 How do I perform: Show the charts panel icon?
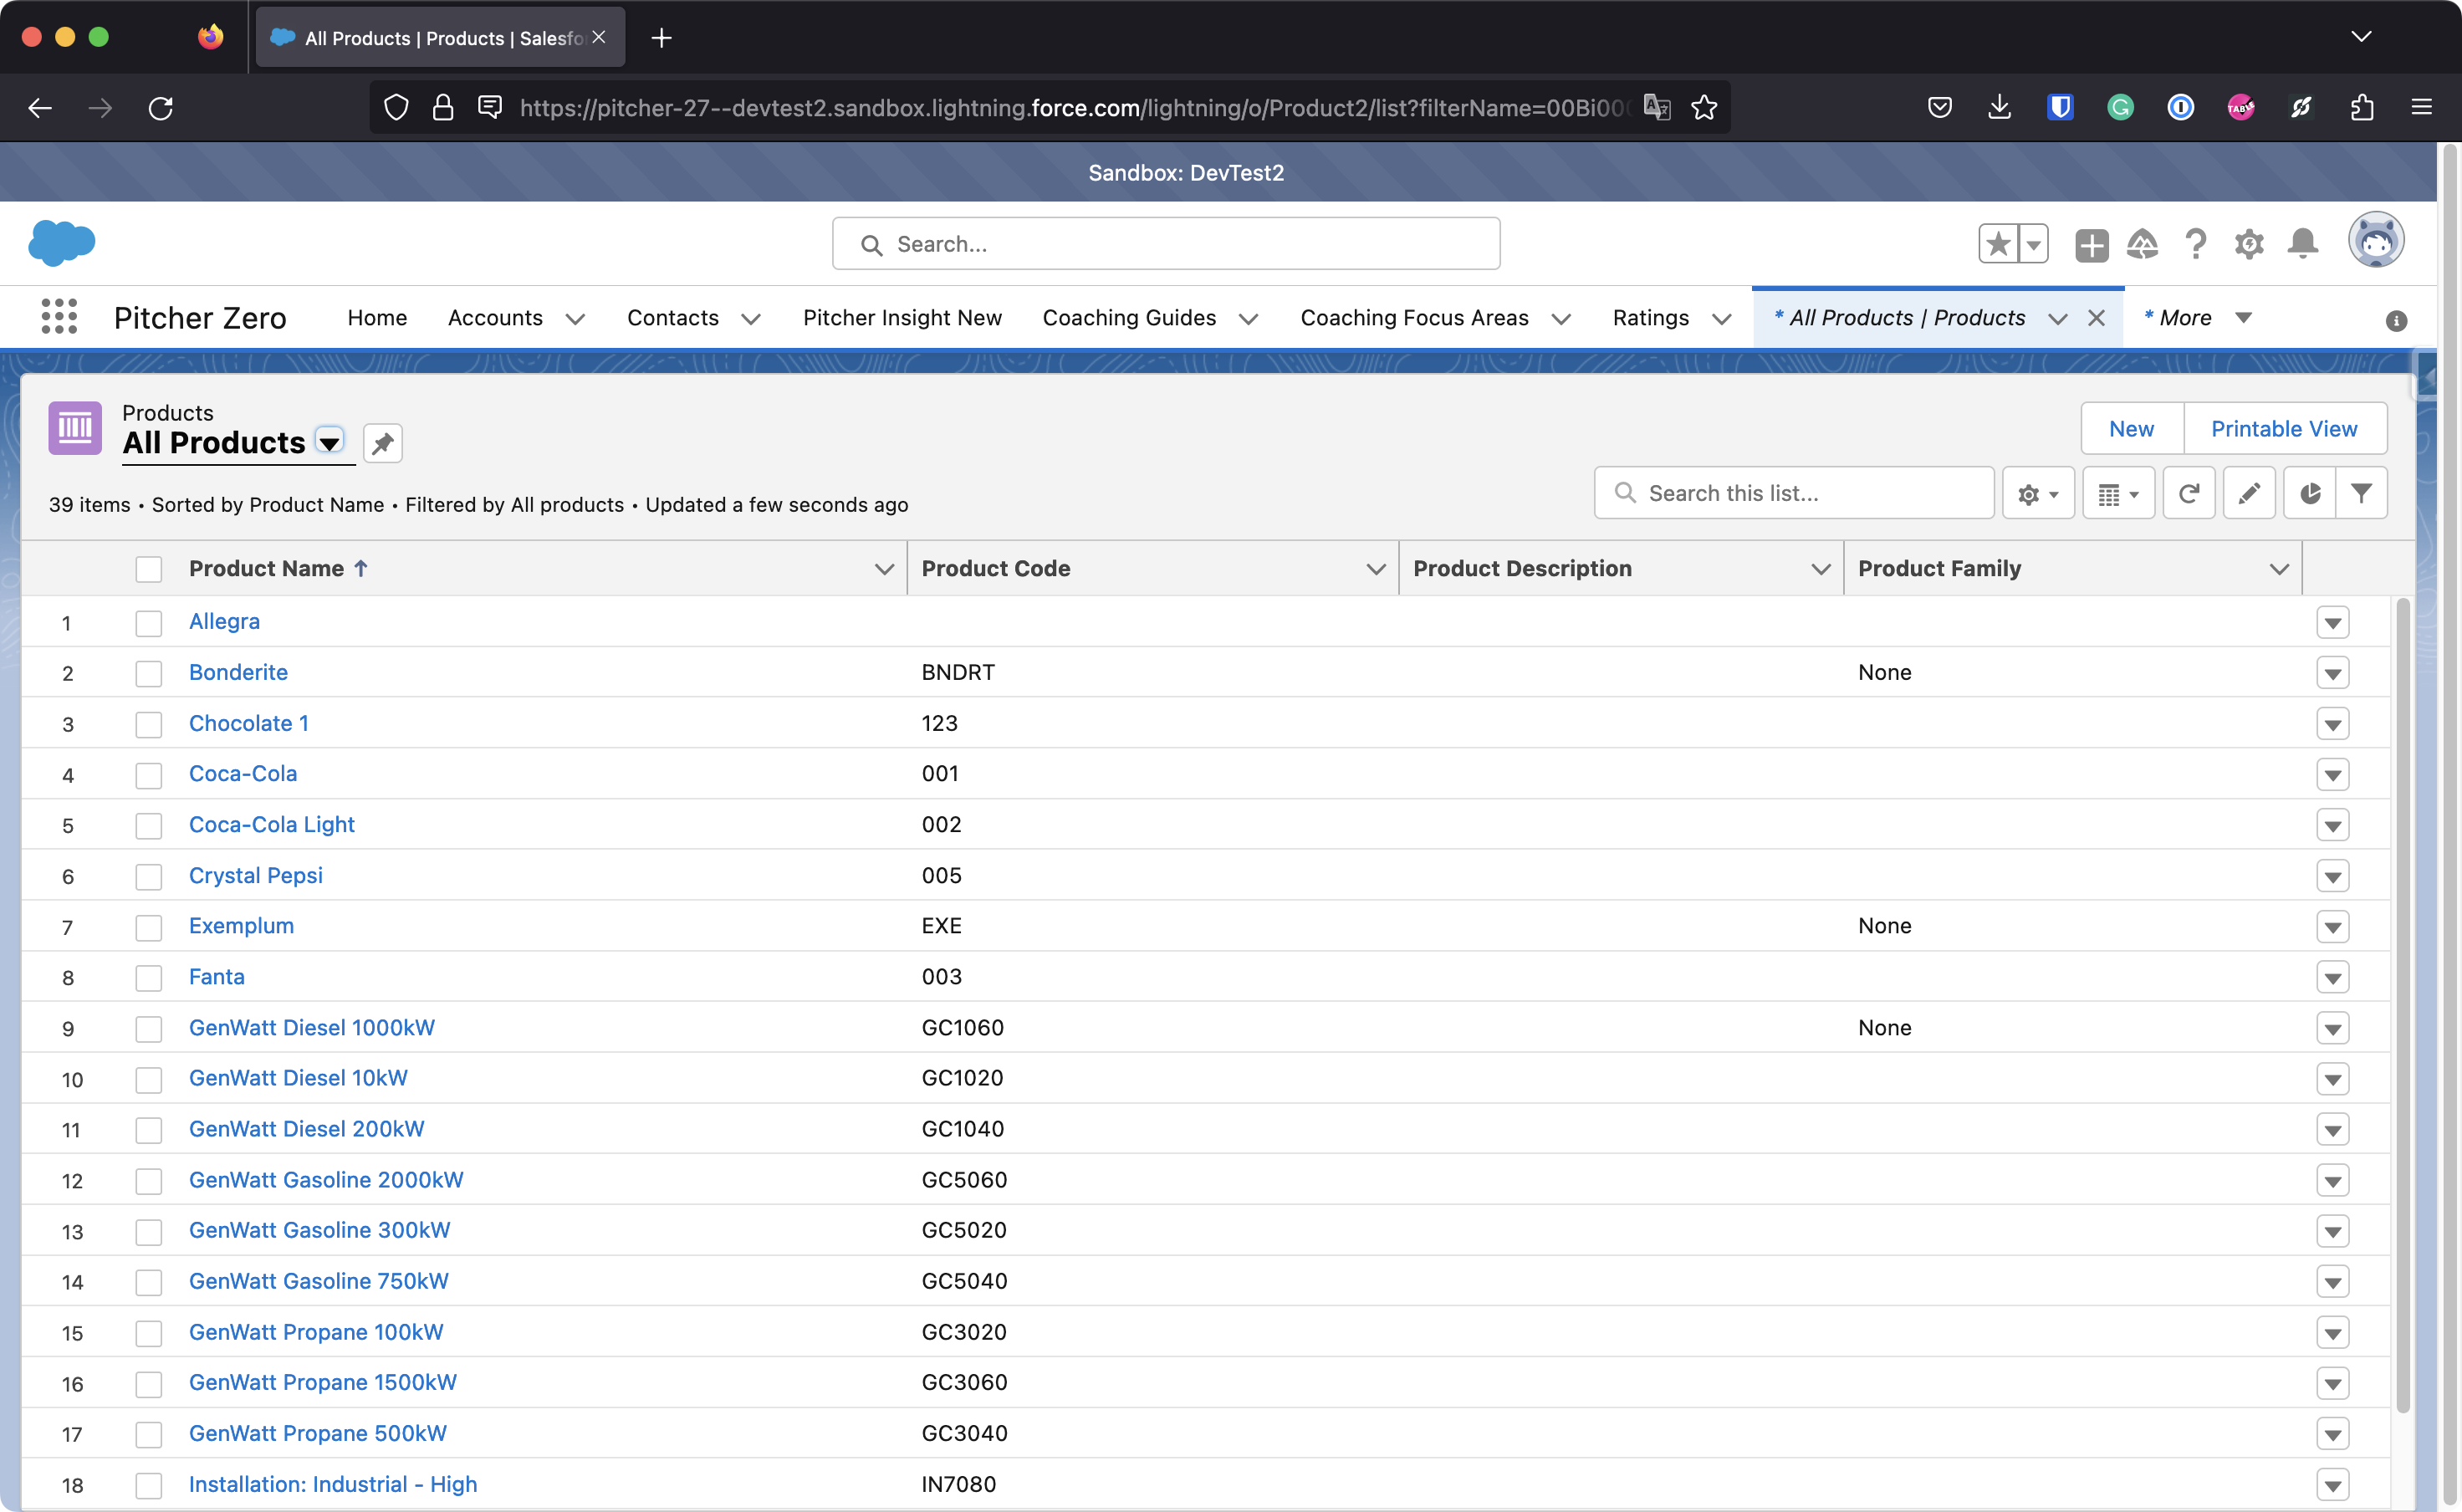pos(2309,493)
